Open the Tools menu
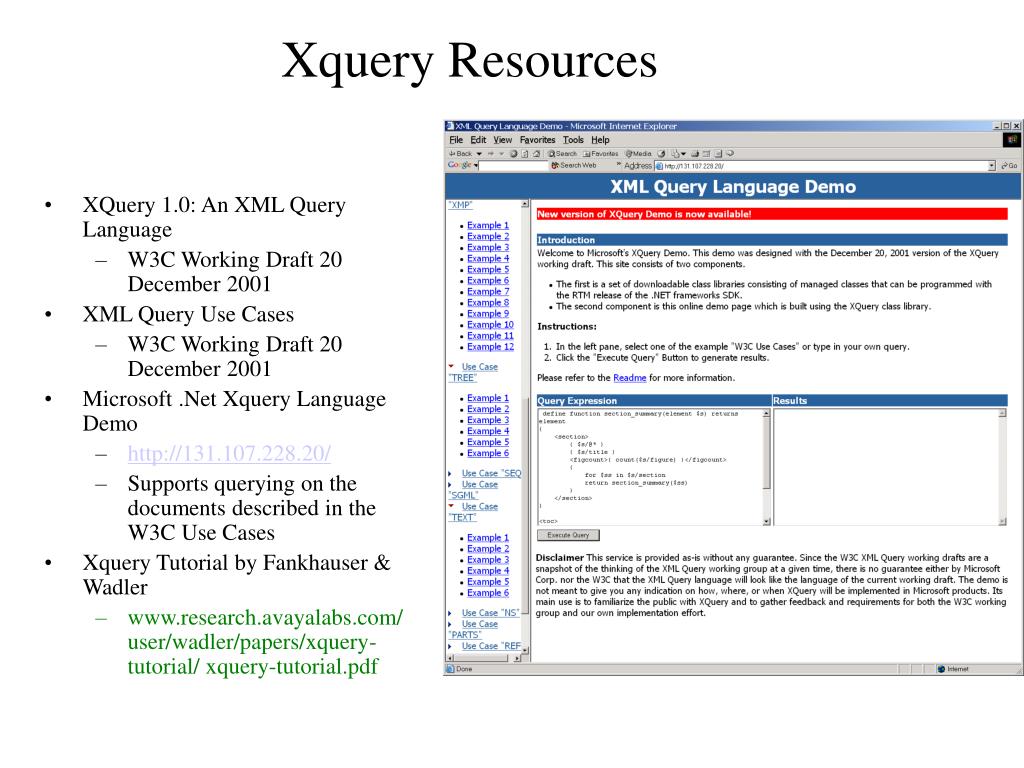Screen dimensions: 1024x768 tap(573, 140)
